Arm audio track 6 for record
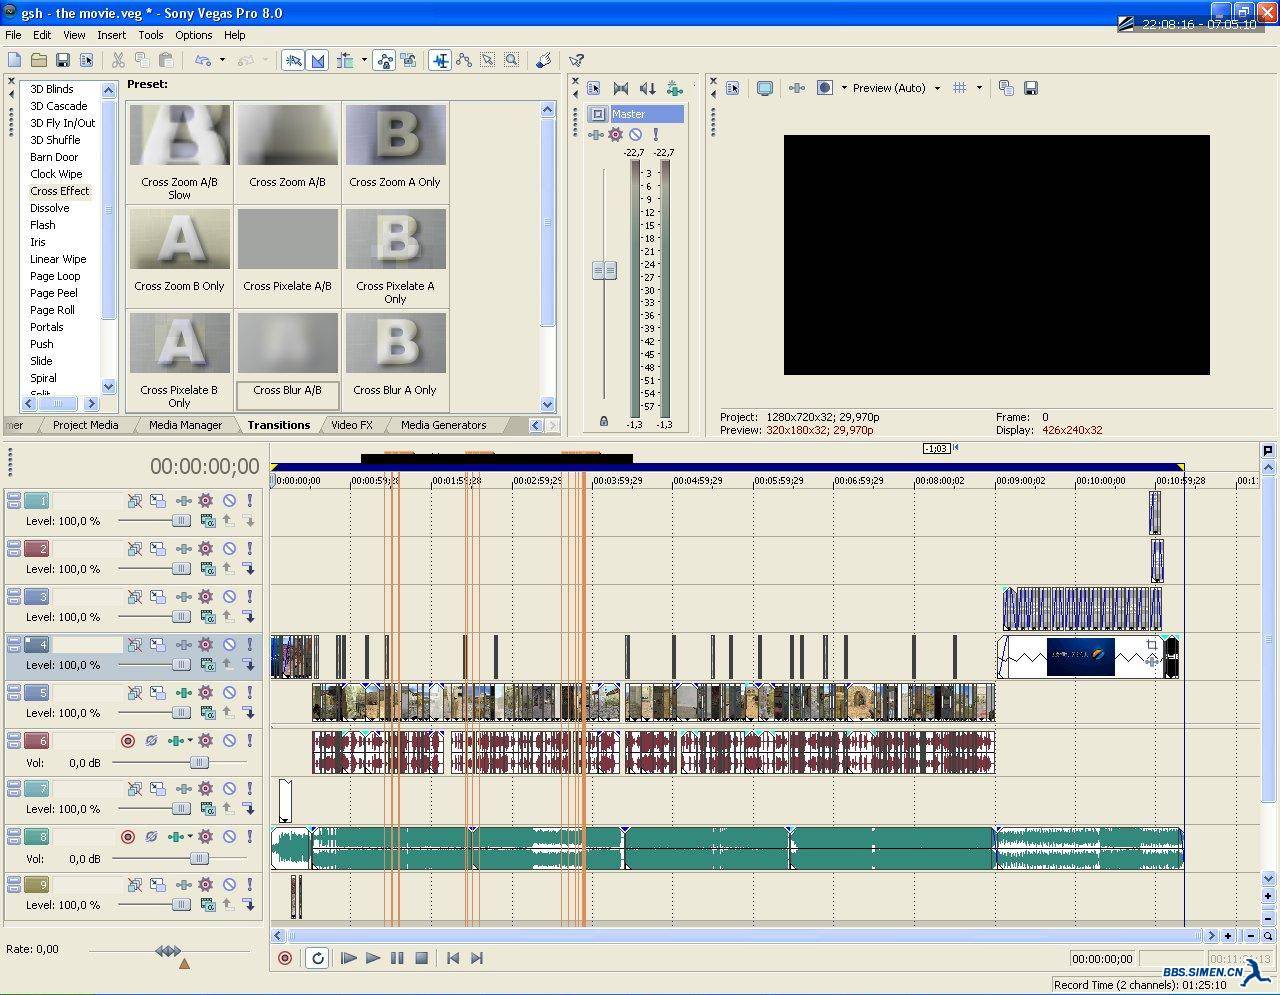 coord(127,741)
